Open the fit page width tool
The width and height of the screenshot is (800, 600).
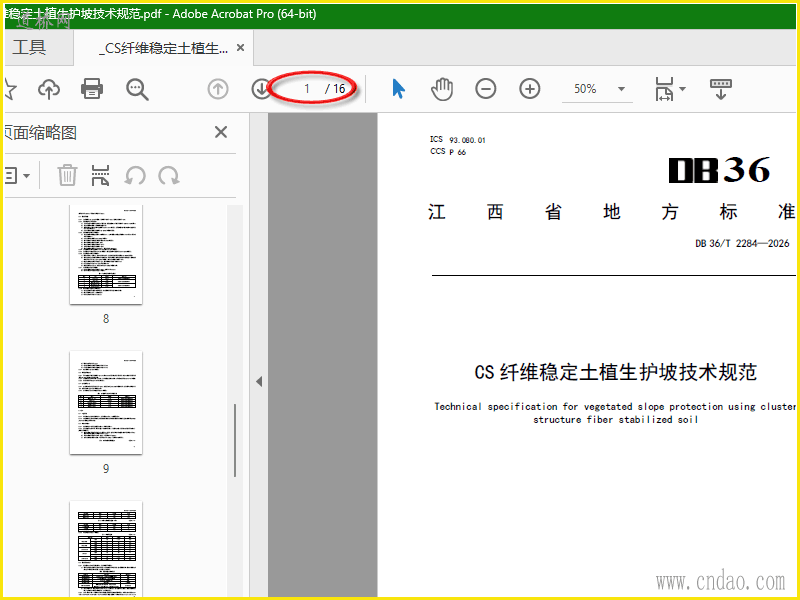pyautogui.click(x=664, y=89)
